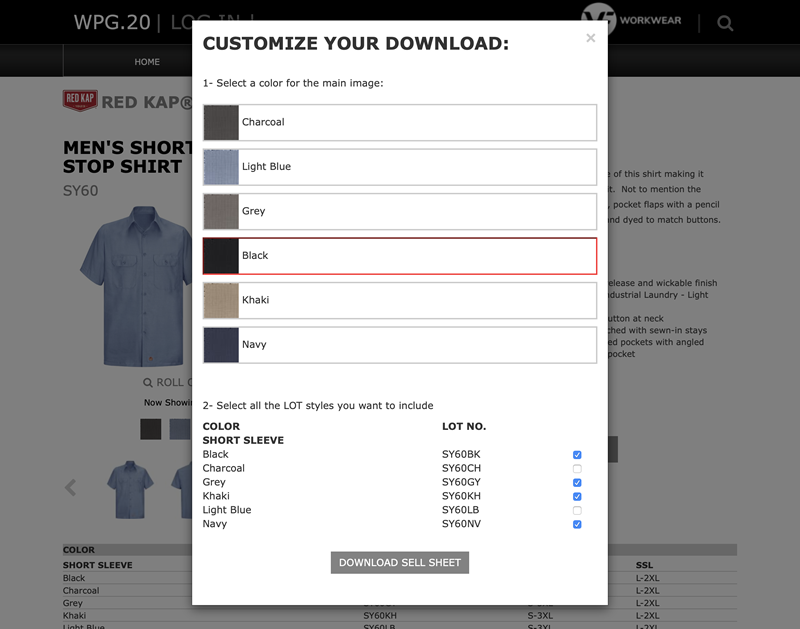The image size is (800, 629).
Task: Open the Home menu item
Action: tap(147, 62)
